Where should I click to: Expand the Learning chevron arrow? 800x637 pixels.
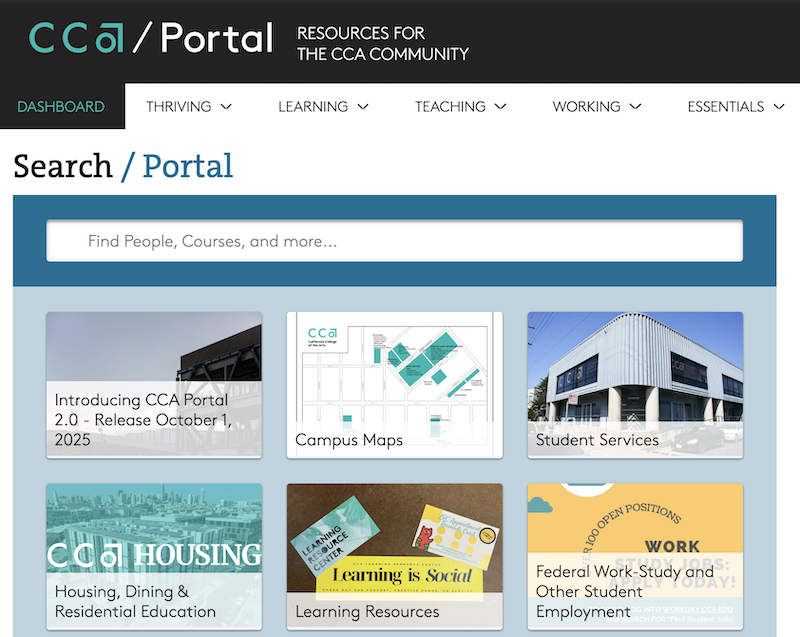(363, 107)
